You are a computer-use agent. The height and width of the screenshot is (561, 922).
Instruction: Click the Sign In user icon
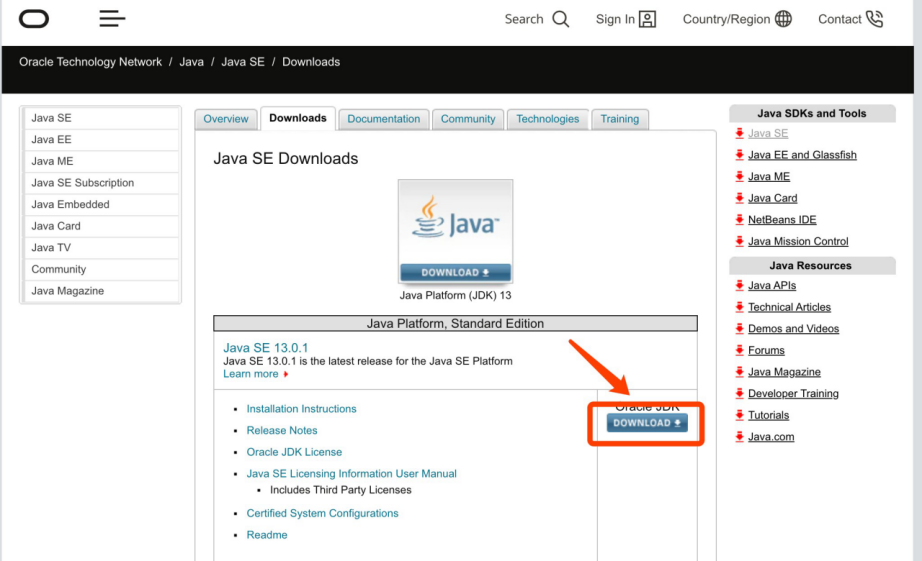coord(647,19)
